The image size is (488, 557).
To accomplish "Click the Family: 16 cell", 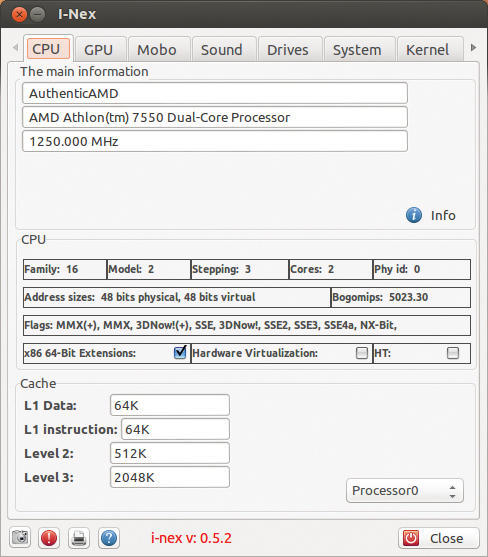I will [x=65, y=269].
